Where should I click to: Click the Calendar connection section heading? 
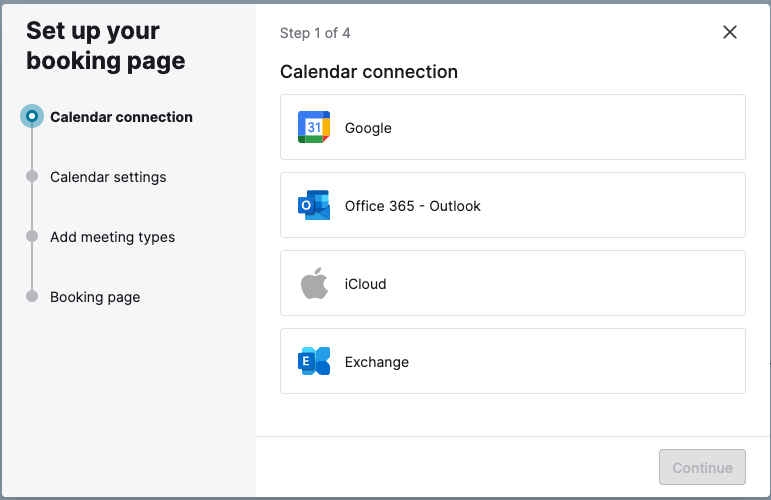(369, 72)
